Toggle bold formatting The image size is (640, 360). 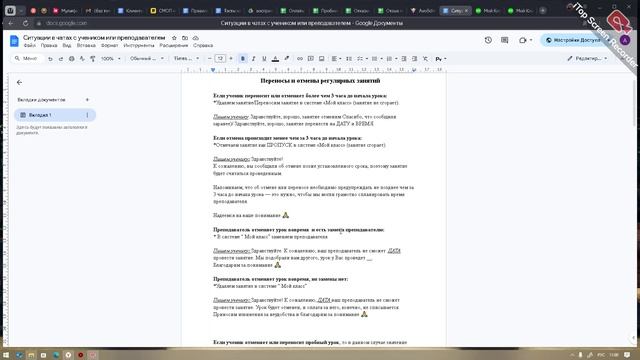click(x=242, y=59)
